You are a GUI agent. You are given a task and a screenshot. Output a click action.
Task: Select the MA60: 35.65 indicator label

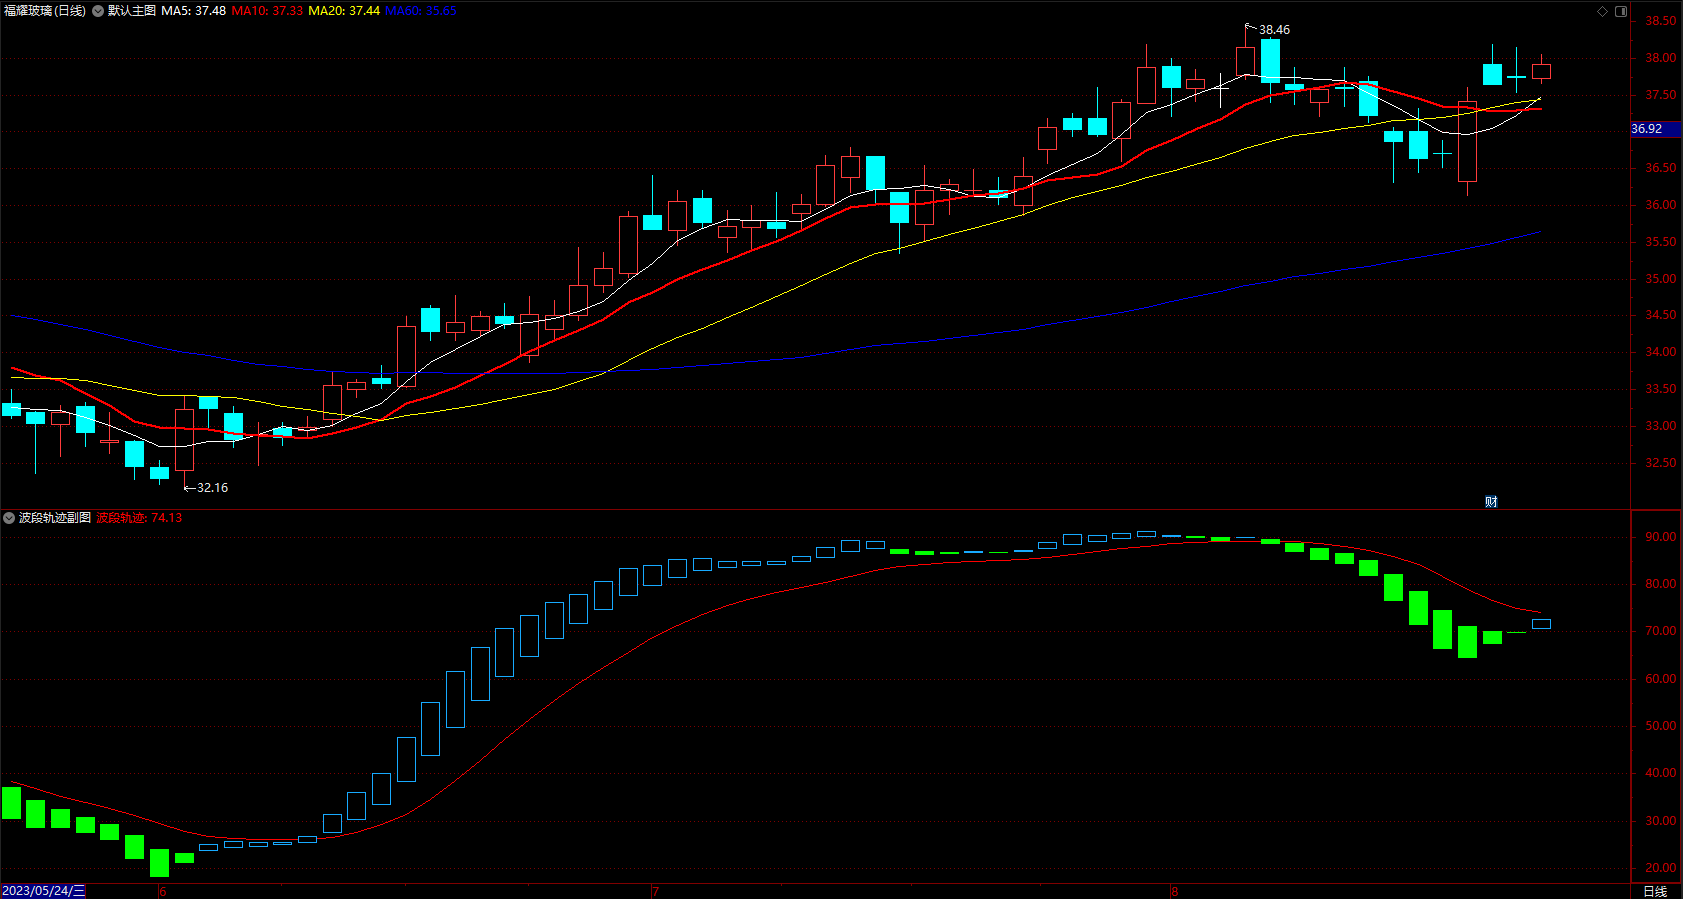[x=421, y=11]
